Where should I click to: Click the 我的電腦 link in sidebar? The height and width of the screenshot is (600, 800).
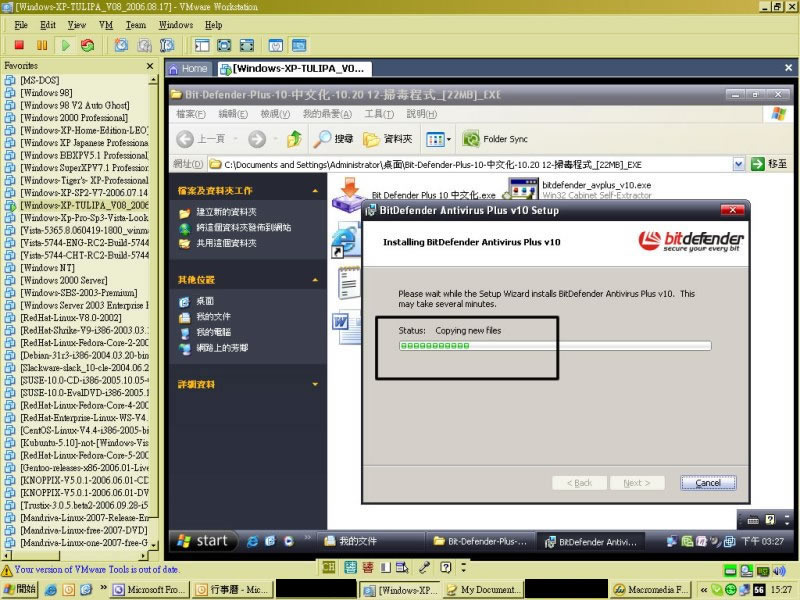click(214, 332)
